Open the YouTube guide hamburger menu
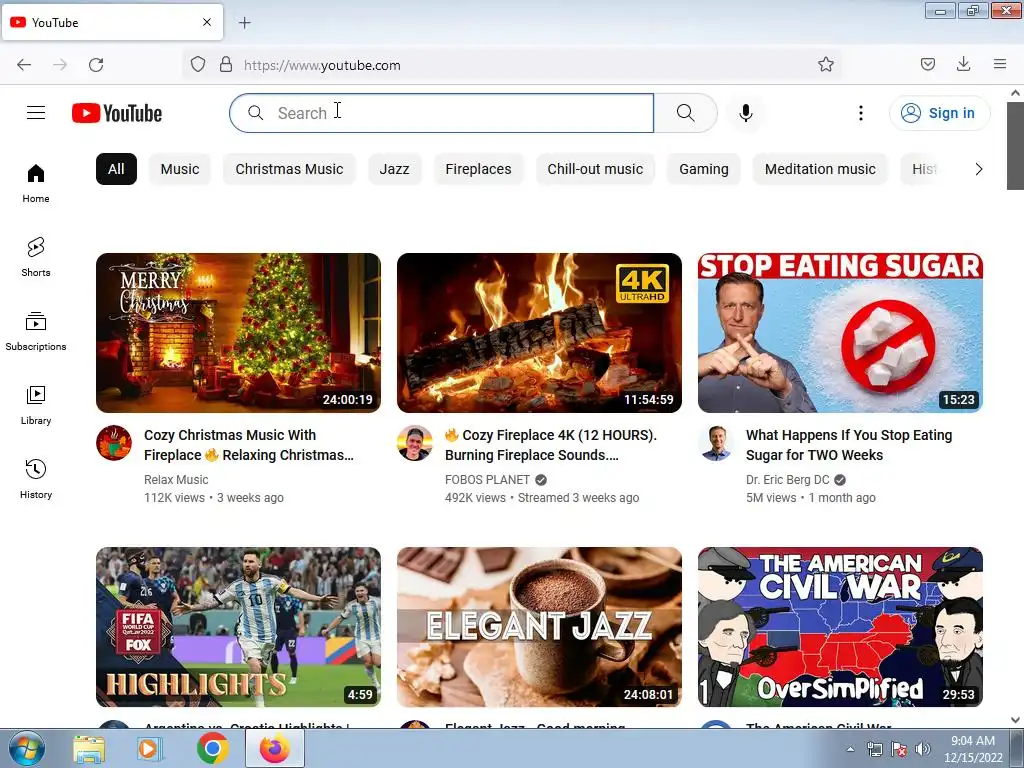 click(36, 113)
